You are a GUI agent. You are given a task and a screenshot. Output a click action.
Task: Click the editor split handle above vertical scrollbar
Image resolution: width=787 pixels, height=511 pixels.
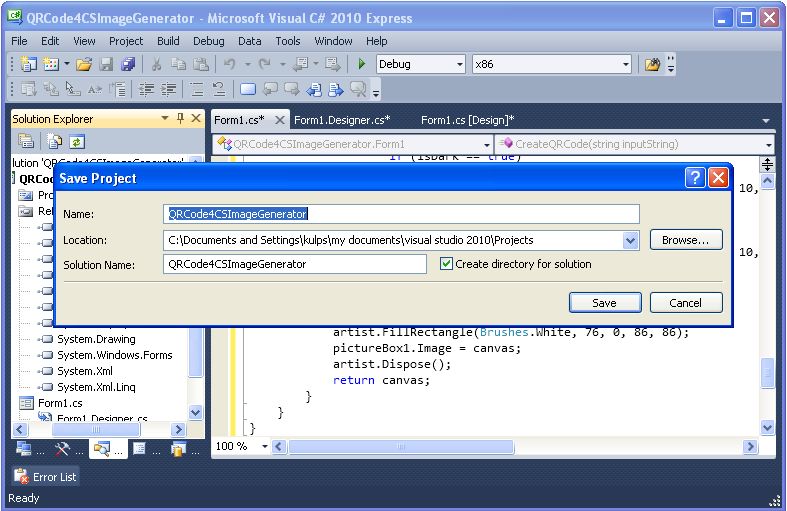click(767, 164)
